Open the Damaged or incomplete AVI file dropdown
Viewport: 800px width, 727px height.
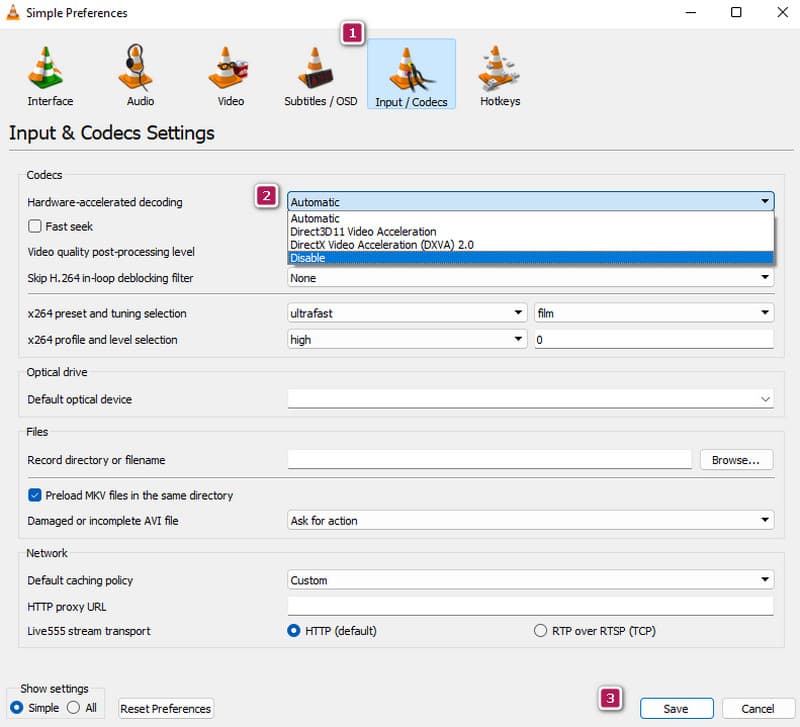point(766,520)
